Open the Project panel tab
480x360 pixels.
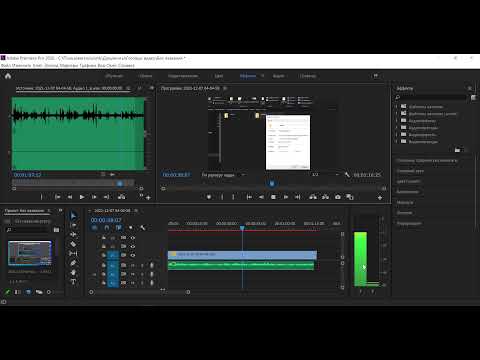tap(24, 211)
